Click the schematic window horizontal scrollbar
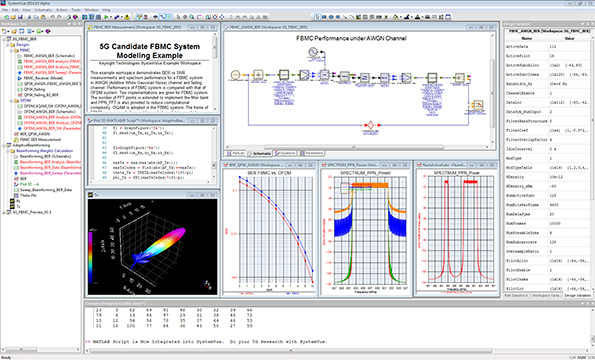The width and height of the screenshot is (595, 360). coord(354,147)
